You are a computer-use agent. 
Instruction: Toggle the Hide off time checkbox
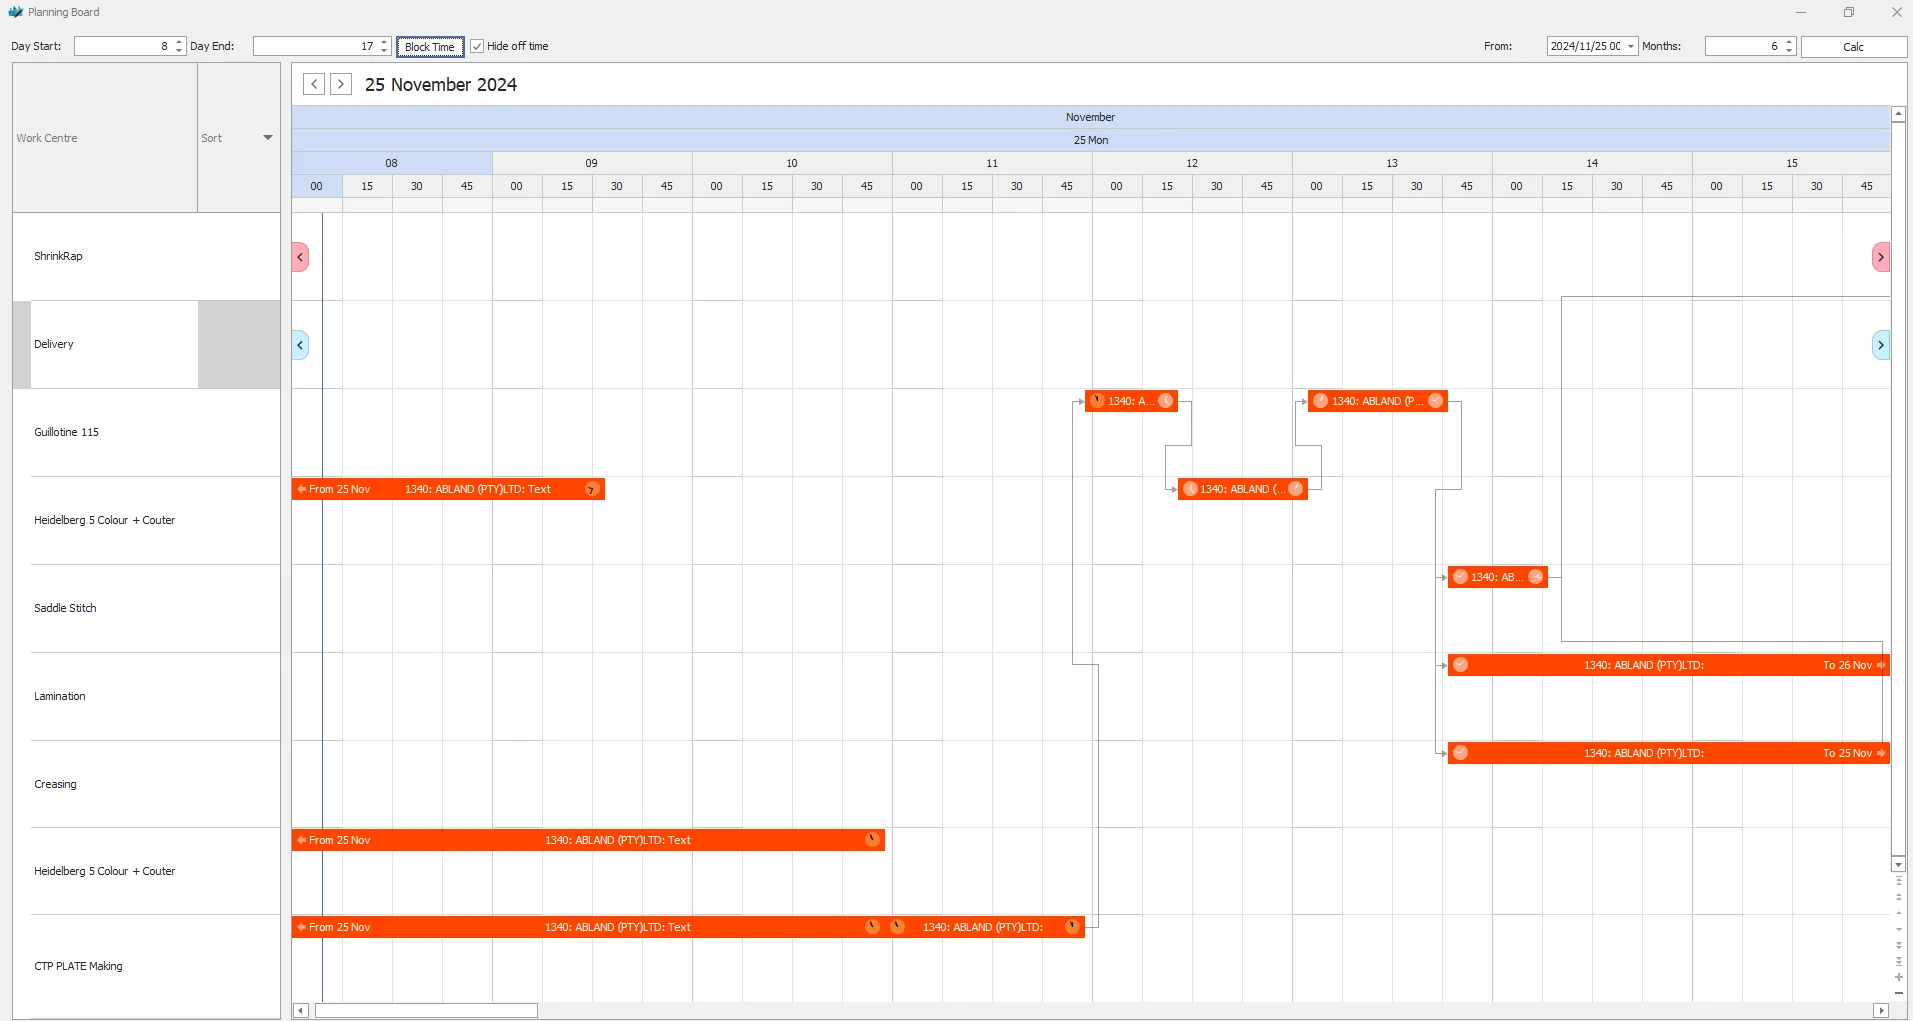(x=478, y=46)
